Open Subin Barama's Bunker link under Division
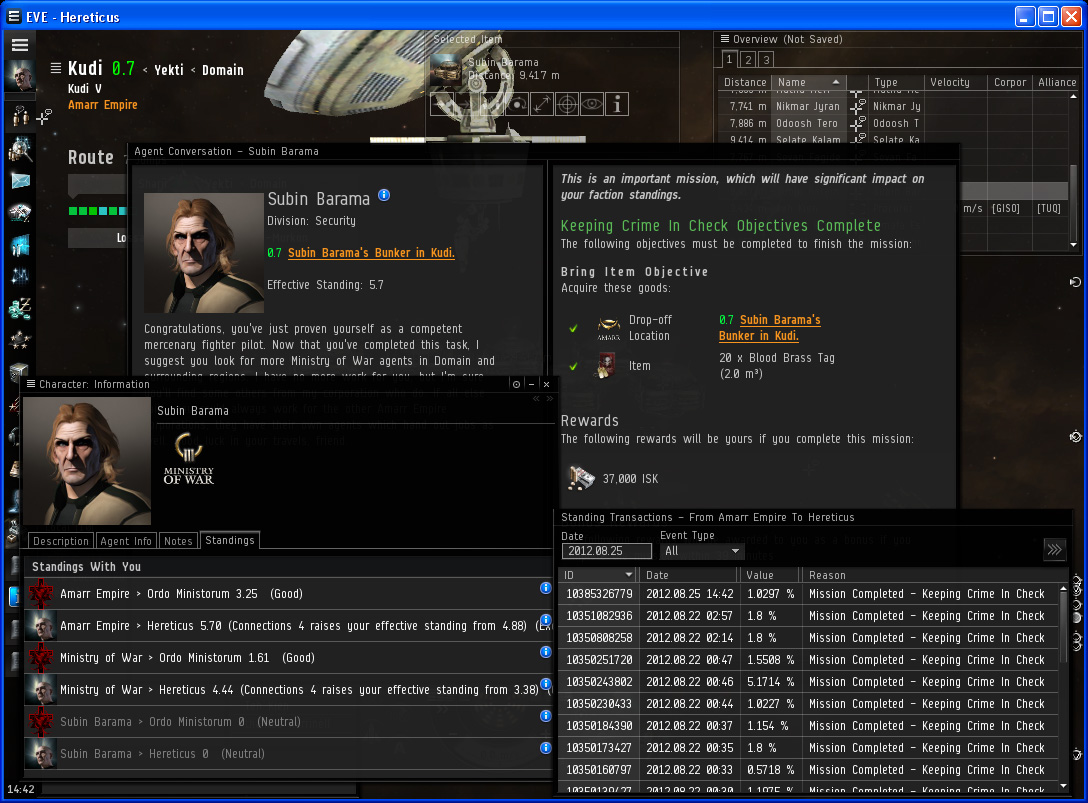Screen dimensions: 1088x803 pos(371,253)
